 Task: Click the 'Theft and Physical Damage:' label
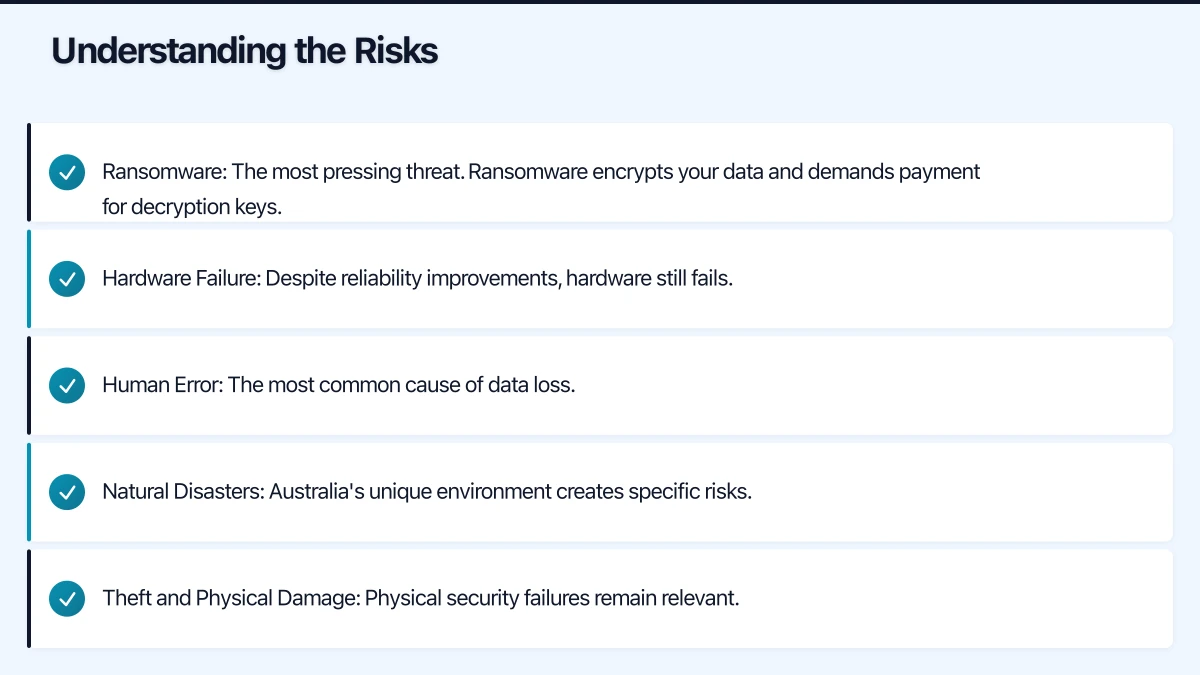[231, 599]
